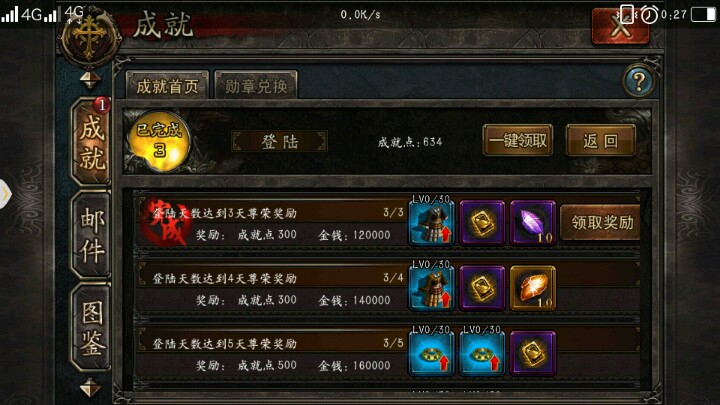Screen dimensions: 720x405
Task: Click the 一键领取 button
Action: click(x=518, y=141)
